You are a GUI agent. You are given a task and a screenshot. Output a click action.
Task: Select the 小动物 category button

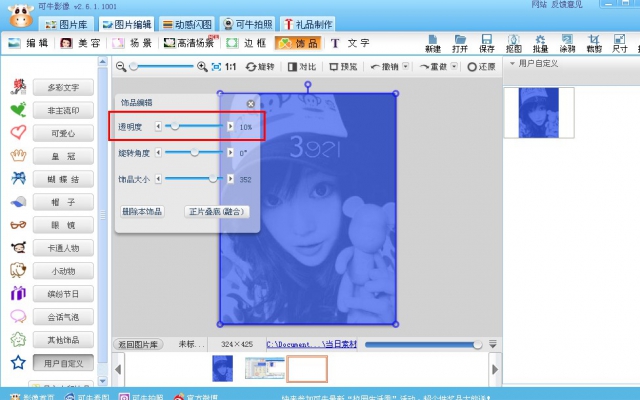(63, 271)
